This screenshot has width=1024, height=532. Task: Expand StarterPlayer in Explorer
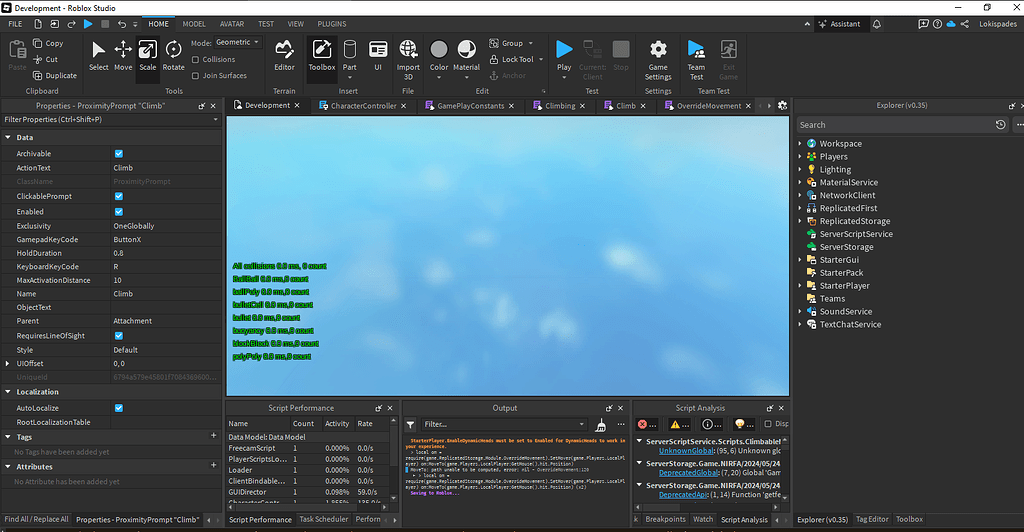800,286
